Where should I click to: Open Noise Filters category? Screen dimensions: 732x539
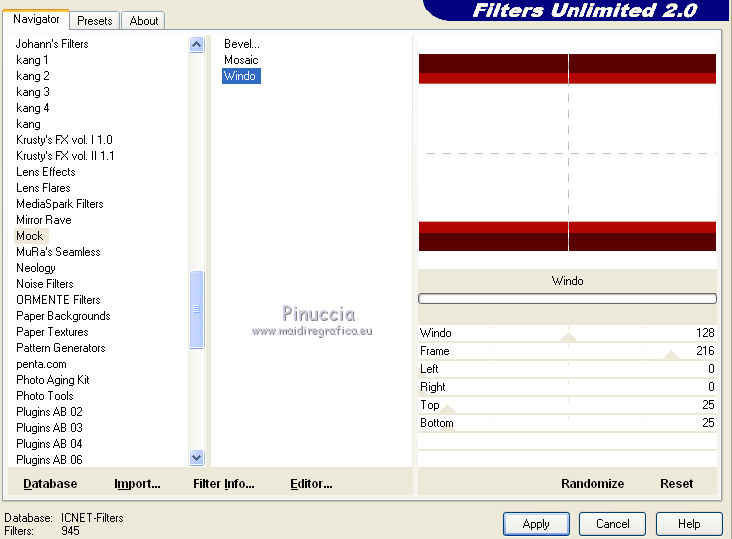click(x=44, y=284)
